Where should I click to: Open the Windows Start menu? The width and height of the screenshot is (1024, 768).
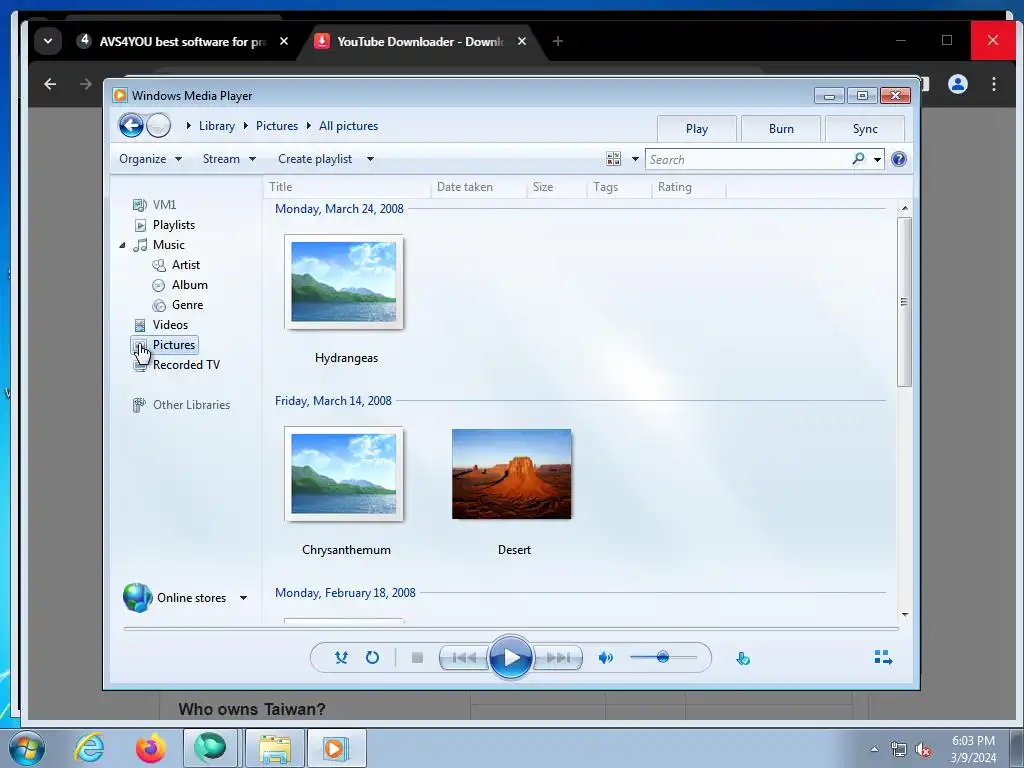pyautogui.click(x=27, y=748)
